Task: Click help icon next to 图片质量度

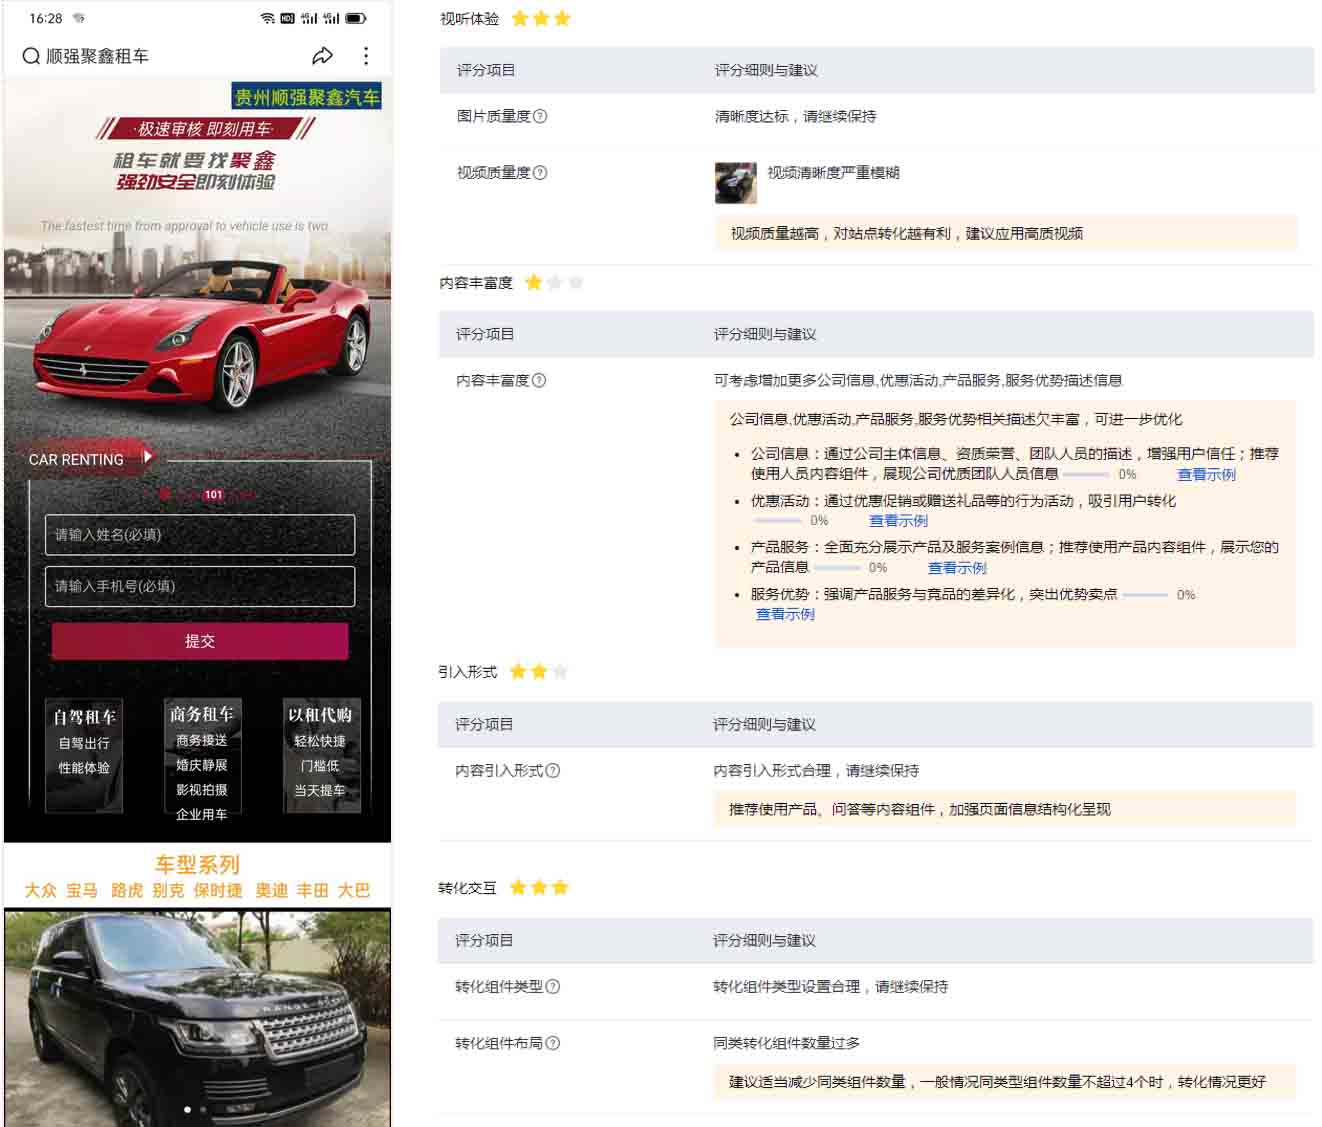Action: 541,116
